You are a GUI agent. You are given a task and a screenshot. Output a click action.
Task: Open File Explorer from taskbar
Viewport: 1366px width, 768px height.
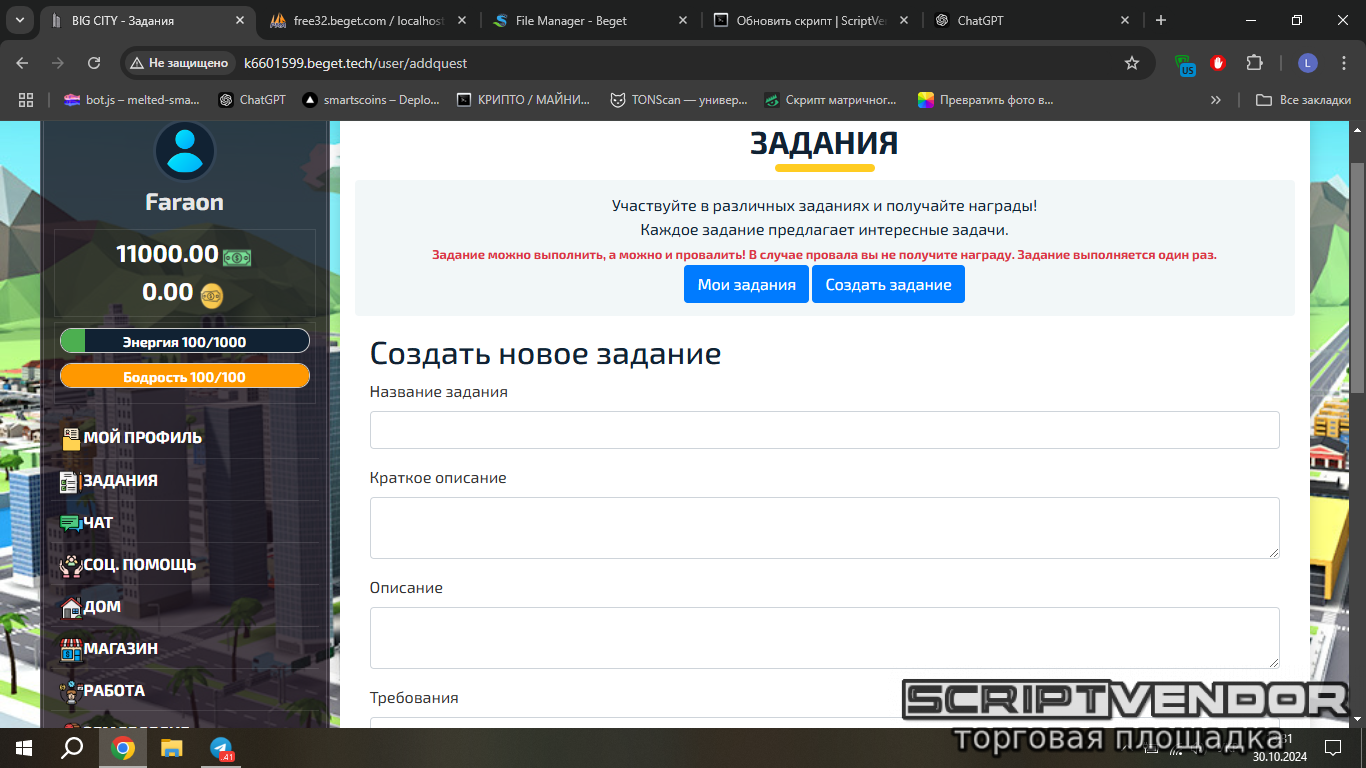[x=172, y=748]
